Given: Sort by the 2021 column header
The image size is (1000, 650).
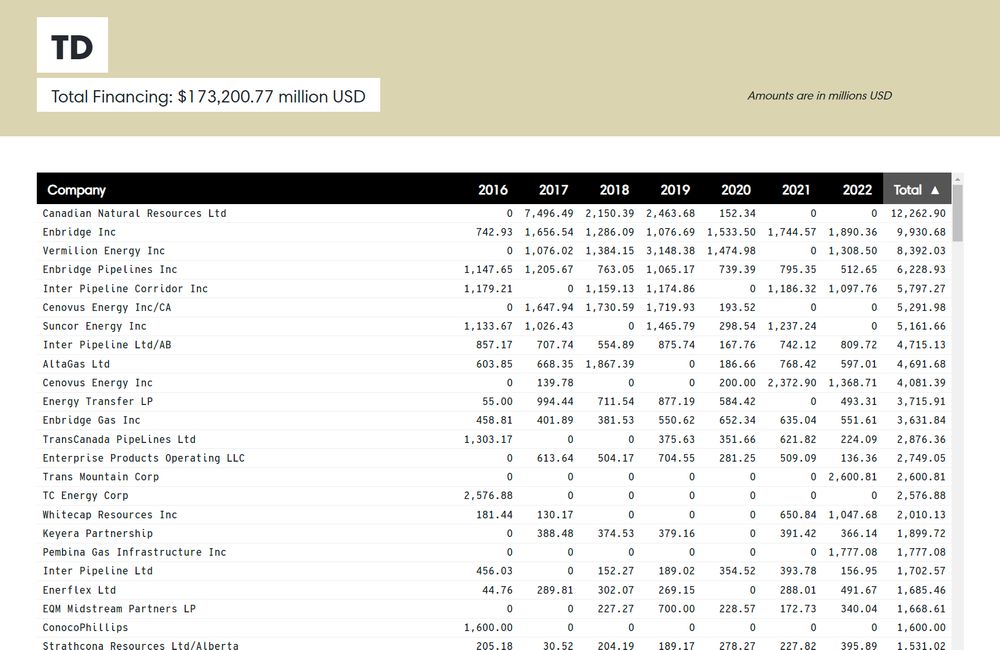Looking at the screenshot, I should tap(796, 189).
